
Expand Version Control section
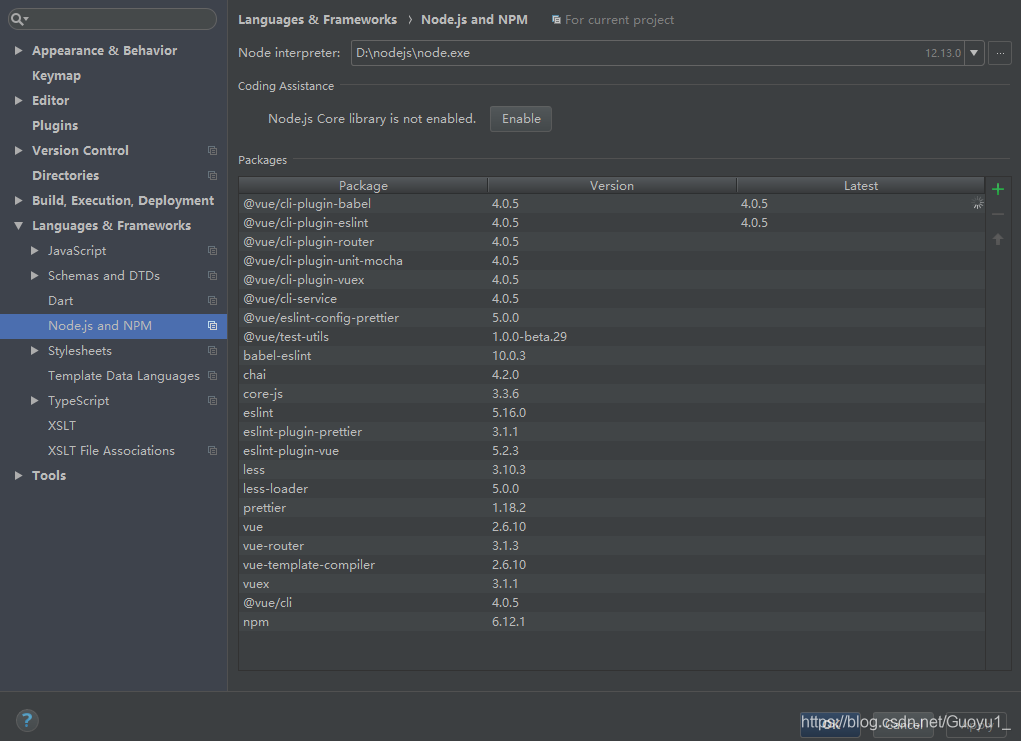(x=18, y=150)
